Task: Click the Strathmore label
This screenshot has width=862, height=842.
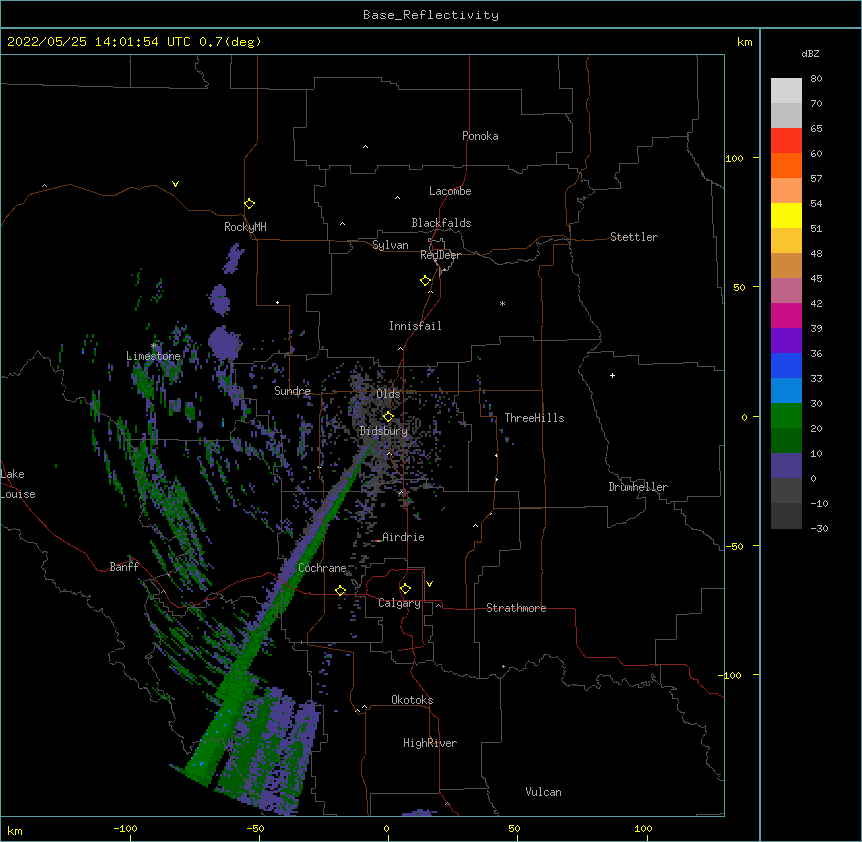Action: (516, 608)
